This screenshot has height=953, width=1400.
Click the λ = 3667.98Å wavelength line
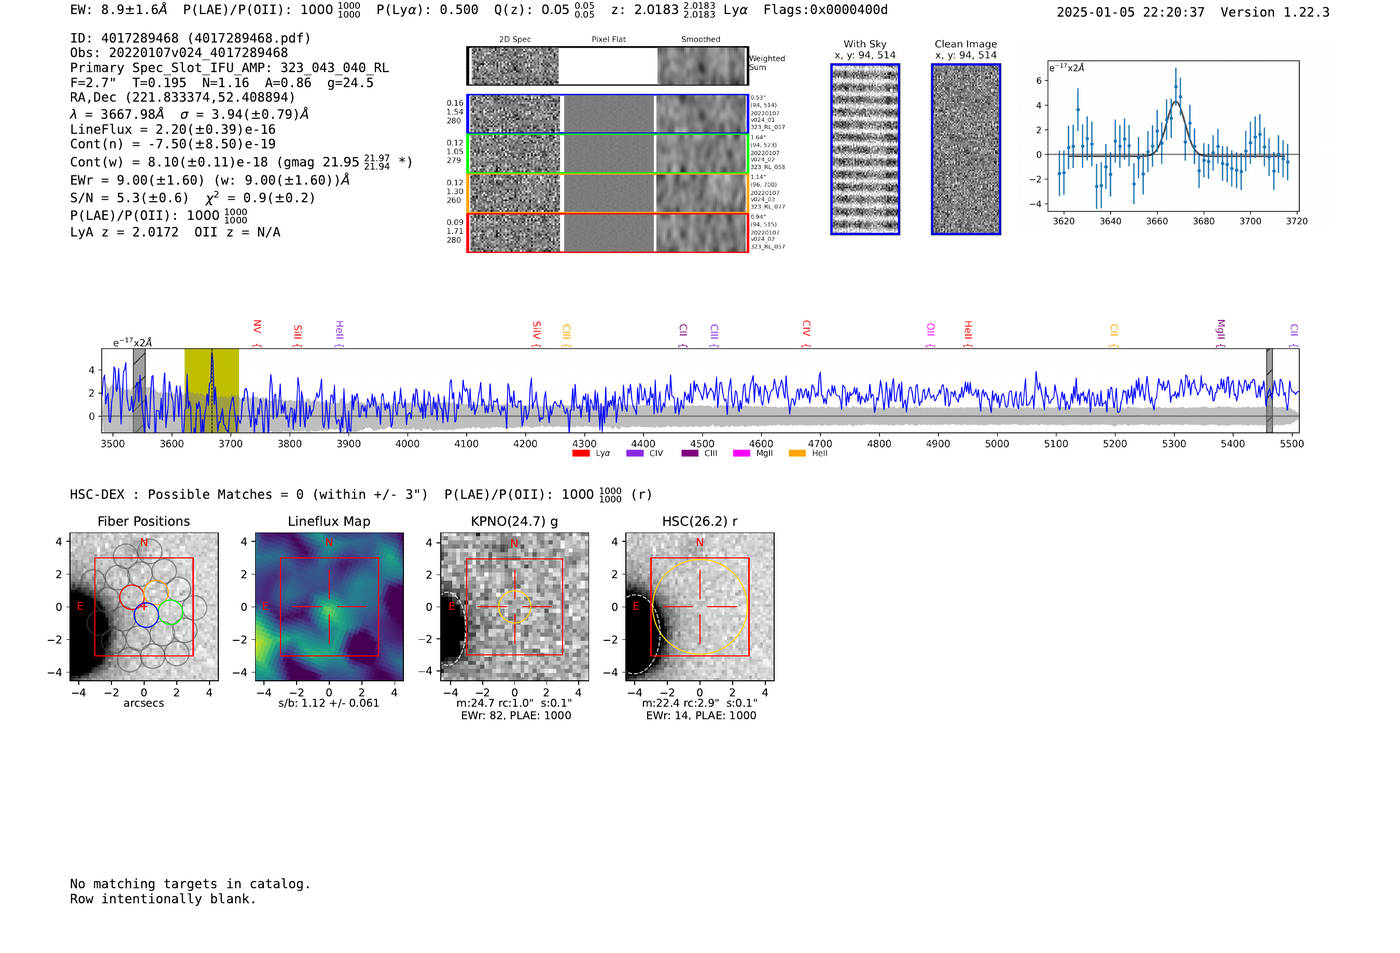click(x=189, y=114)
